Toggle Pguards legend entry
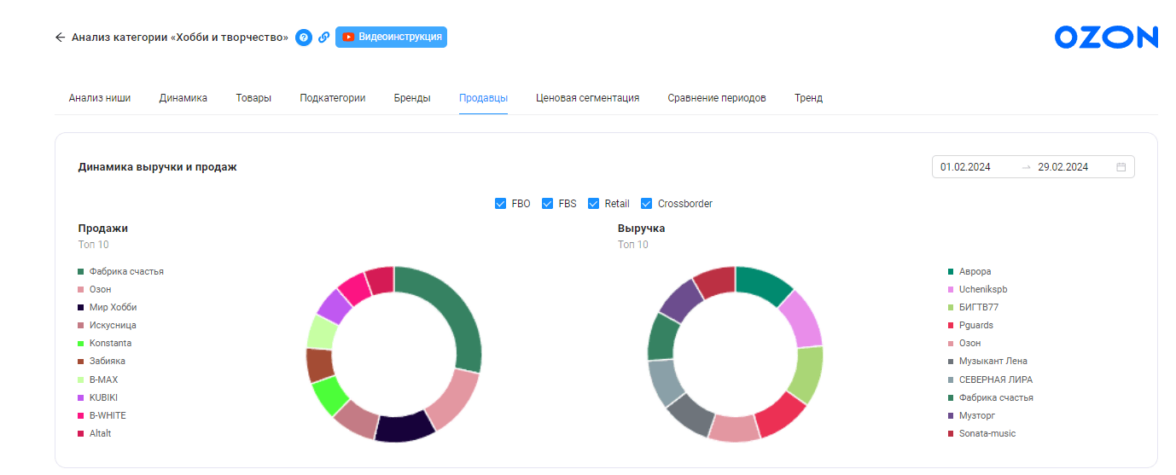This screenshot has height=475, width=1176. pyautogui.click(x=970, y=326)
